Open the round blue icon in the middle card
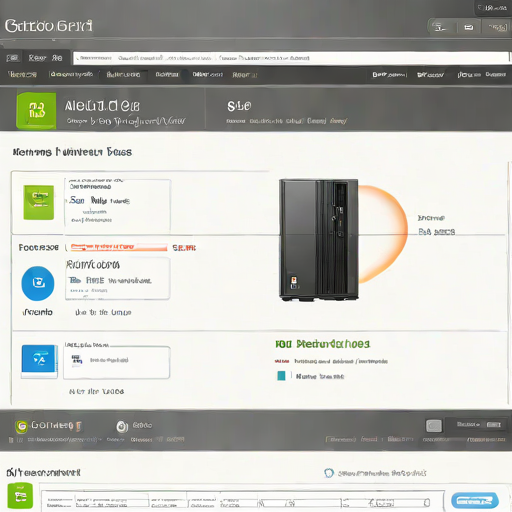The image size is (512, 512). [38, 283]
